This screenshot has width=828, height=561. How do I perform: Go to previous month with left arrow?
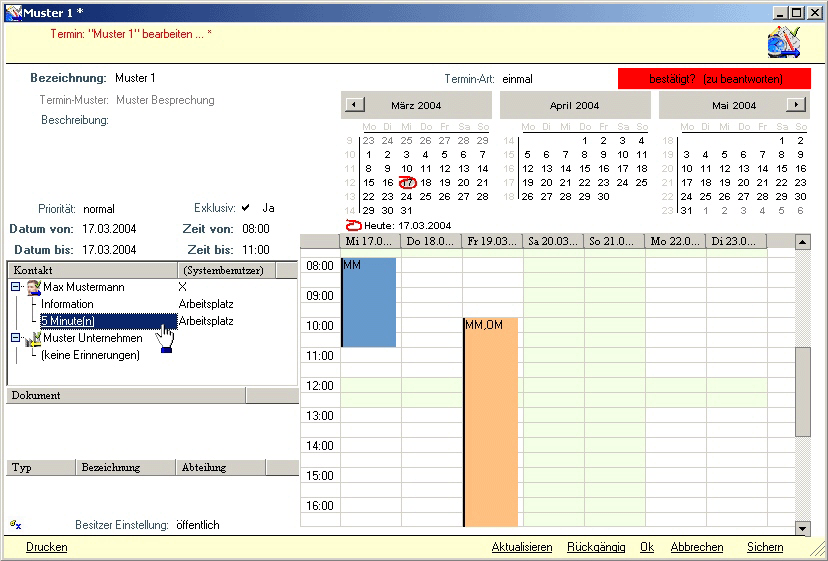click(x=356, y=105)
